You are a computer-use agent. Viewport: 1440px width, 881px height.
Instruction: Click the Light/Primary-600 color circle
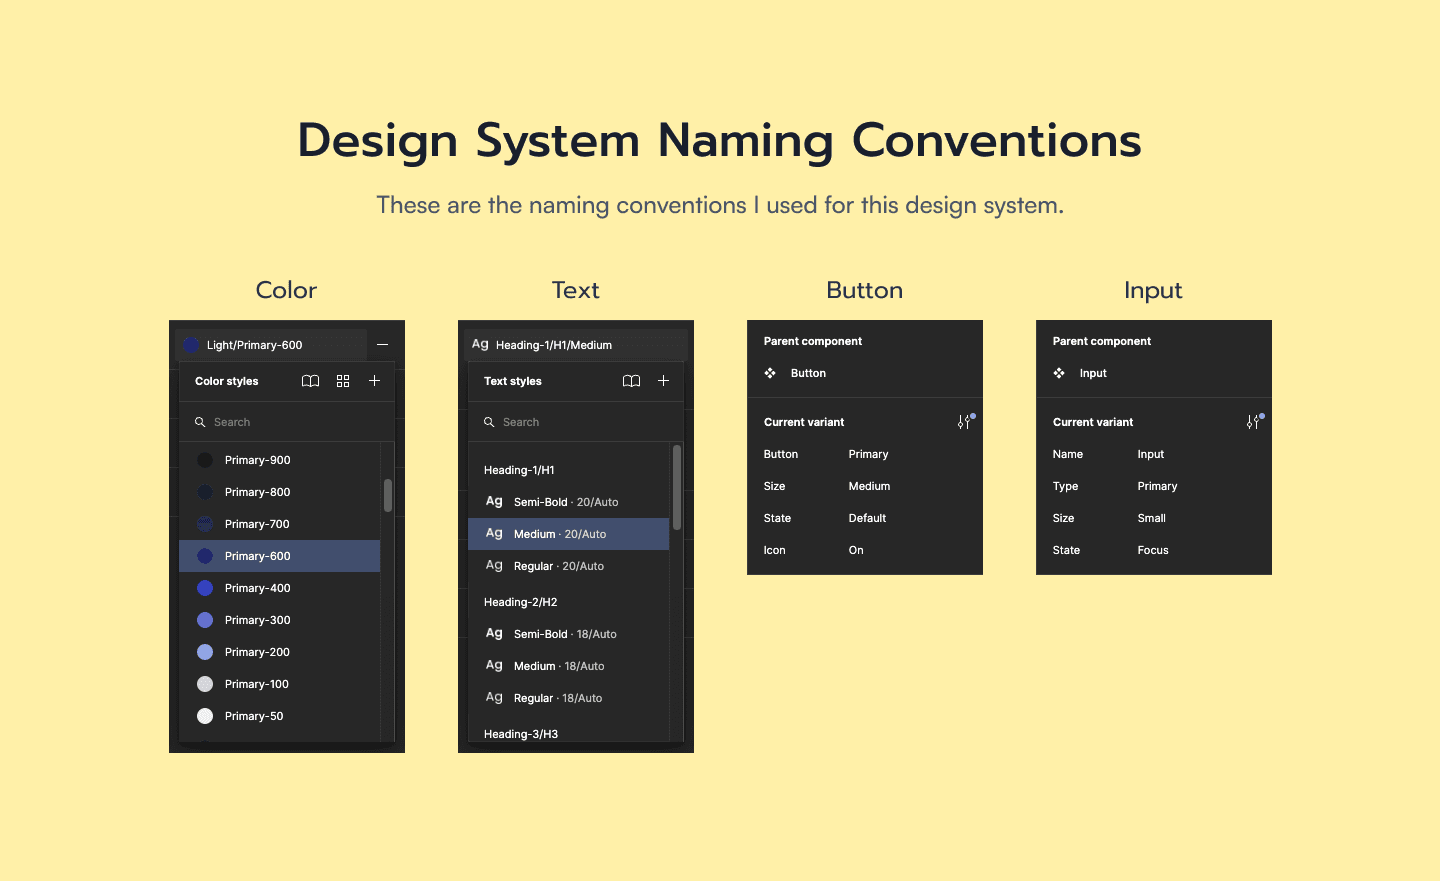(192, 345)
